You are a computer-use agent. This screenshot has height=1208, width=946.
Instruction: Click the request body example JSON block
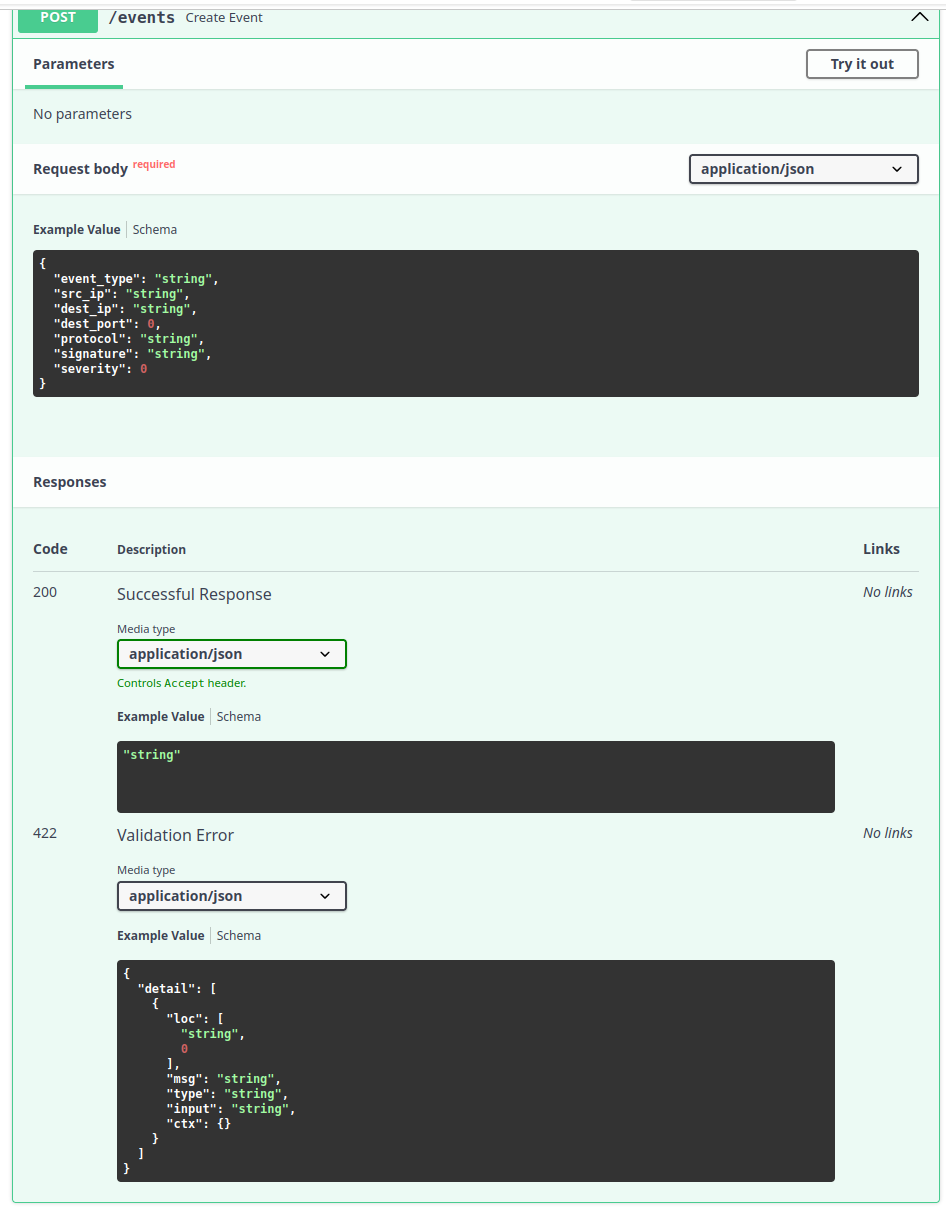tap(476, 323)
